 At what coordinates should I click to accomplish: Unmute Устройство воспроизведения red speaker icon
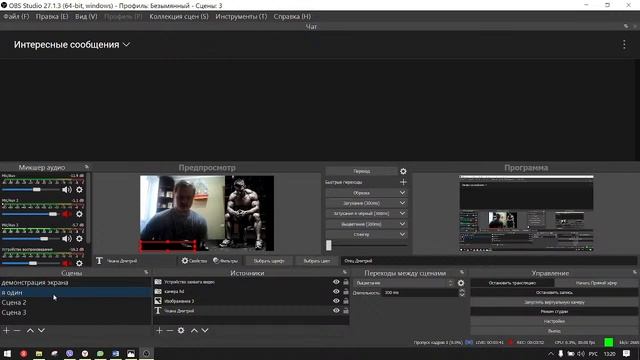pyautogui.click(x=67, y=263)
